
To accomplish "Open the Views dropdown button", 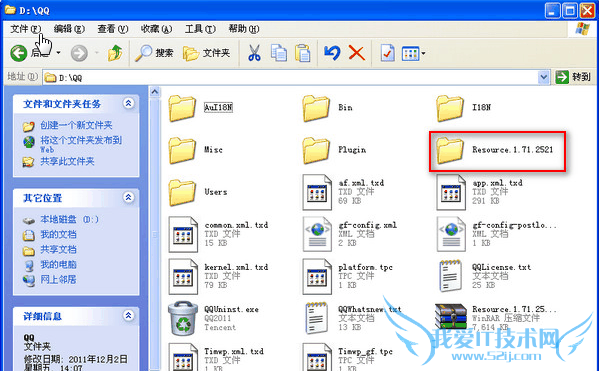I will (x=414, y=53).
